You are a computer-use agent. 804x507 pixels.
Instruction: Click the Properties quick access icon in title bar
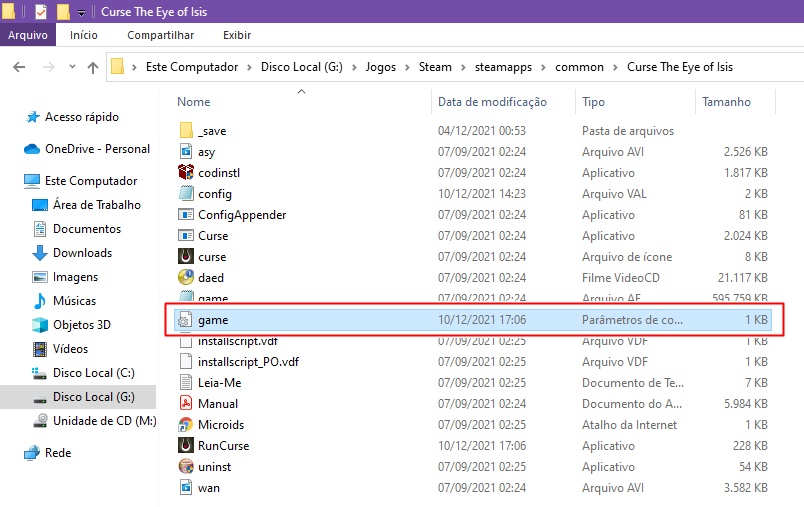pyautogui.click(x=41, y=11)
